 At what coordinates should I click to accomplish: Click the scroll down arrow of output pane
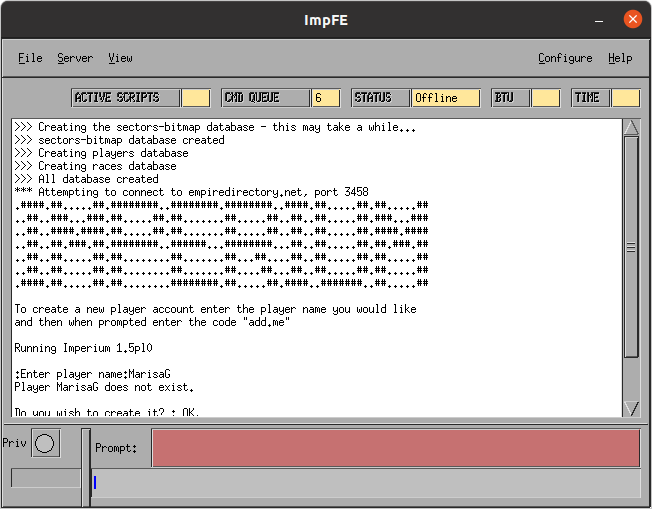(631, 408)
